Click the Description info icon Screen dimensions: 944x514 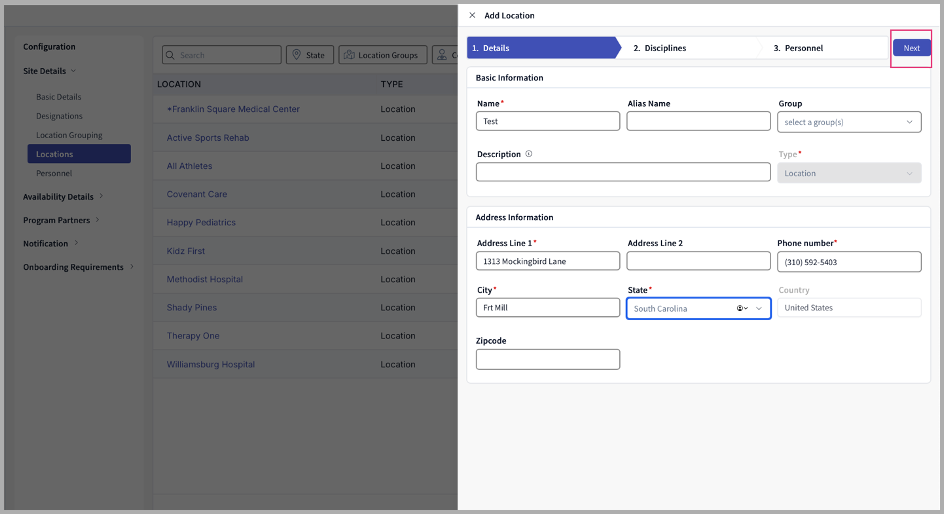529,154
